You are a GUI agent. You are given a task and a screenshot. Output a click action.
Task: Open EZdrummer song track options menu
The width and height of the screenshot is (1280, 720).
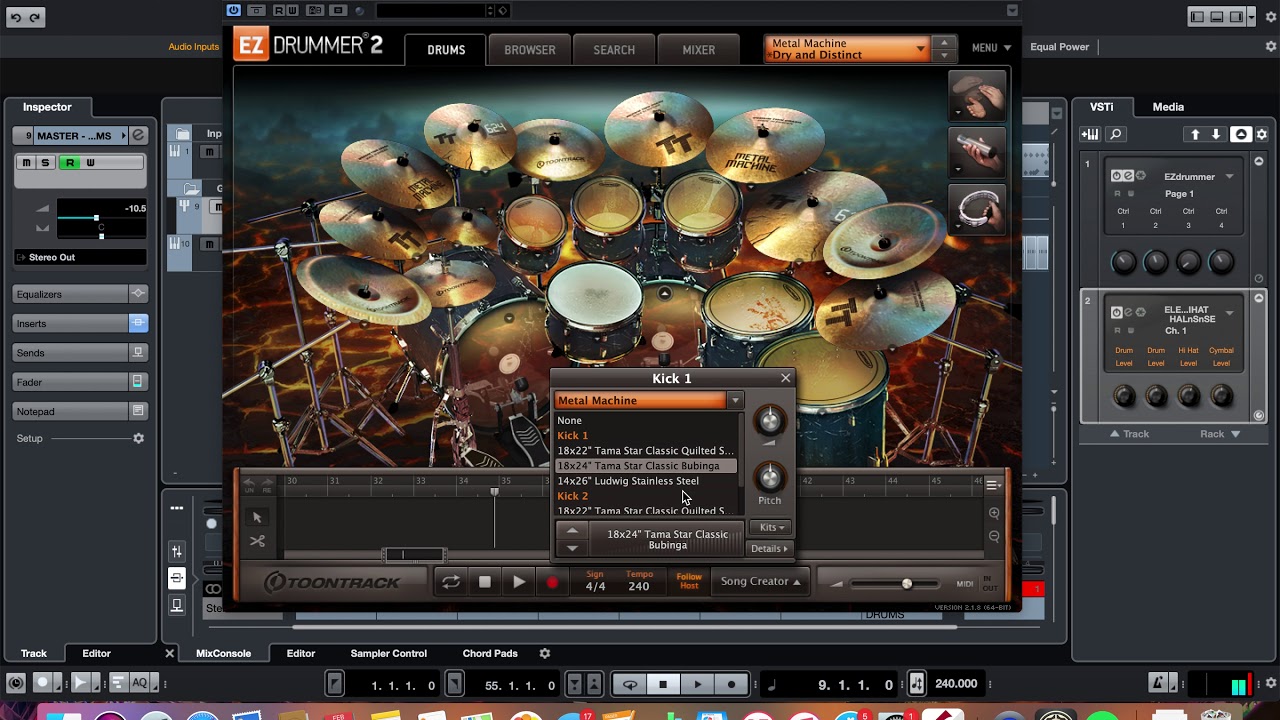(993, 485)
